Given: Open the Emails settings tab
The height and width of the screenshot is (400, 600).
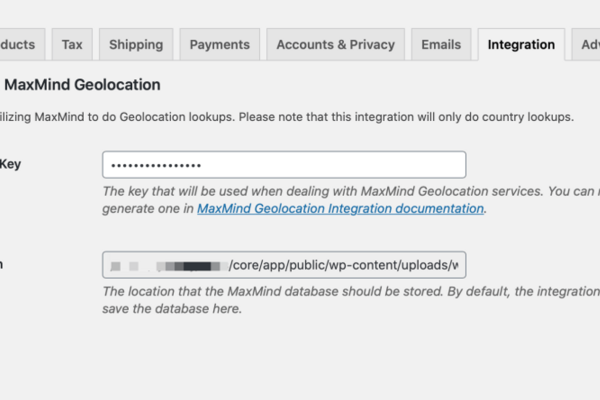Looking at the screenshot, I should pyautogui.click(x=441, y=44).
